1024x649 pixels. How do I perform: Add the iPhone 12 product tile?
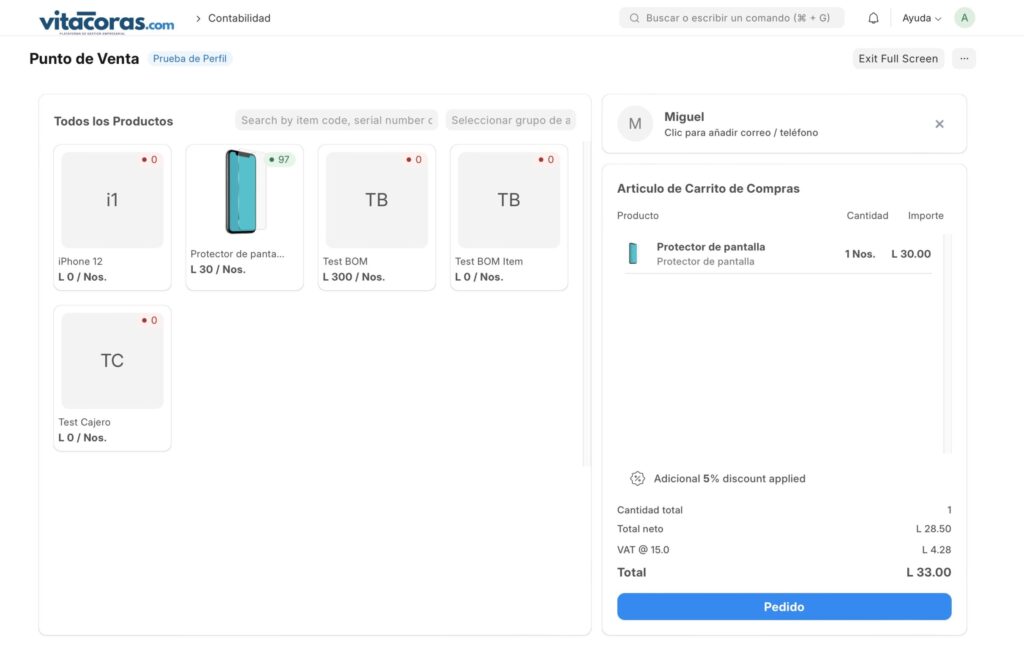tap(112, 217)
